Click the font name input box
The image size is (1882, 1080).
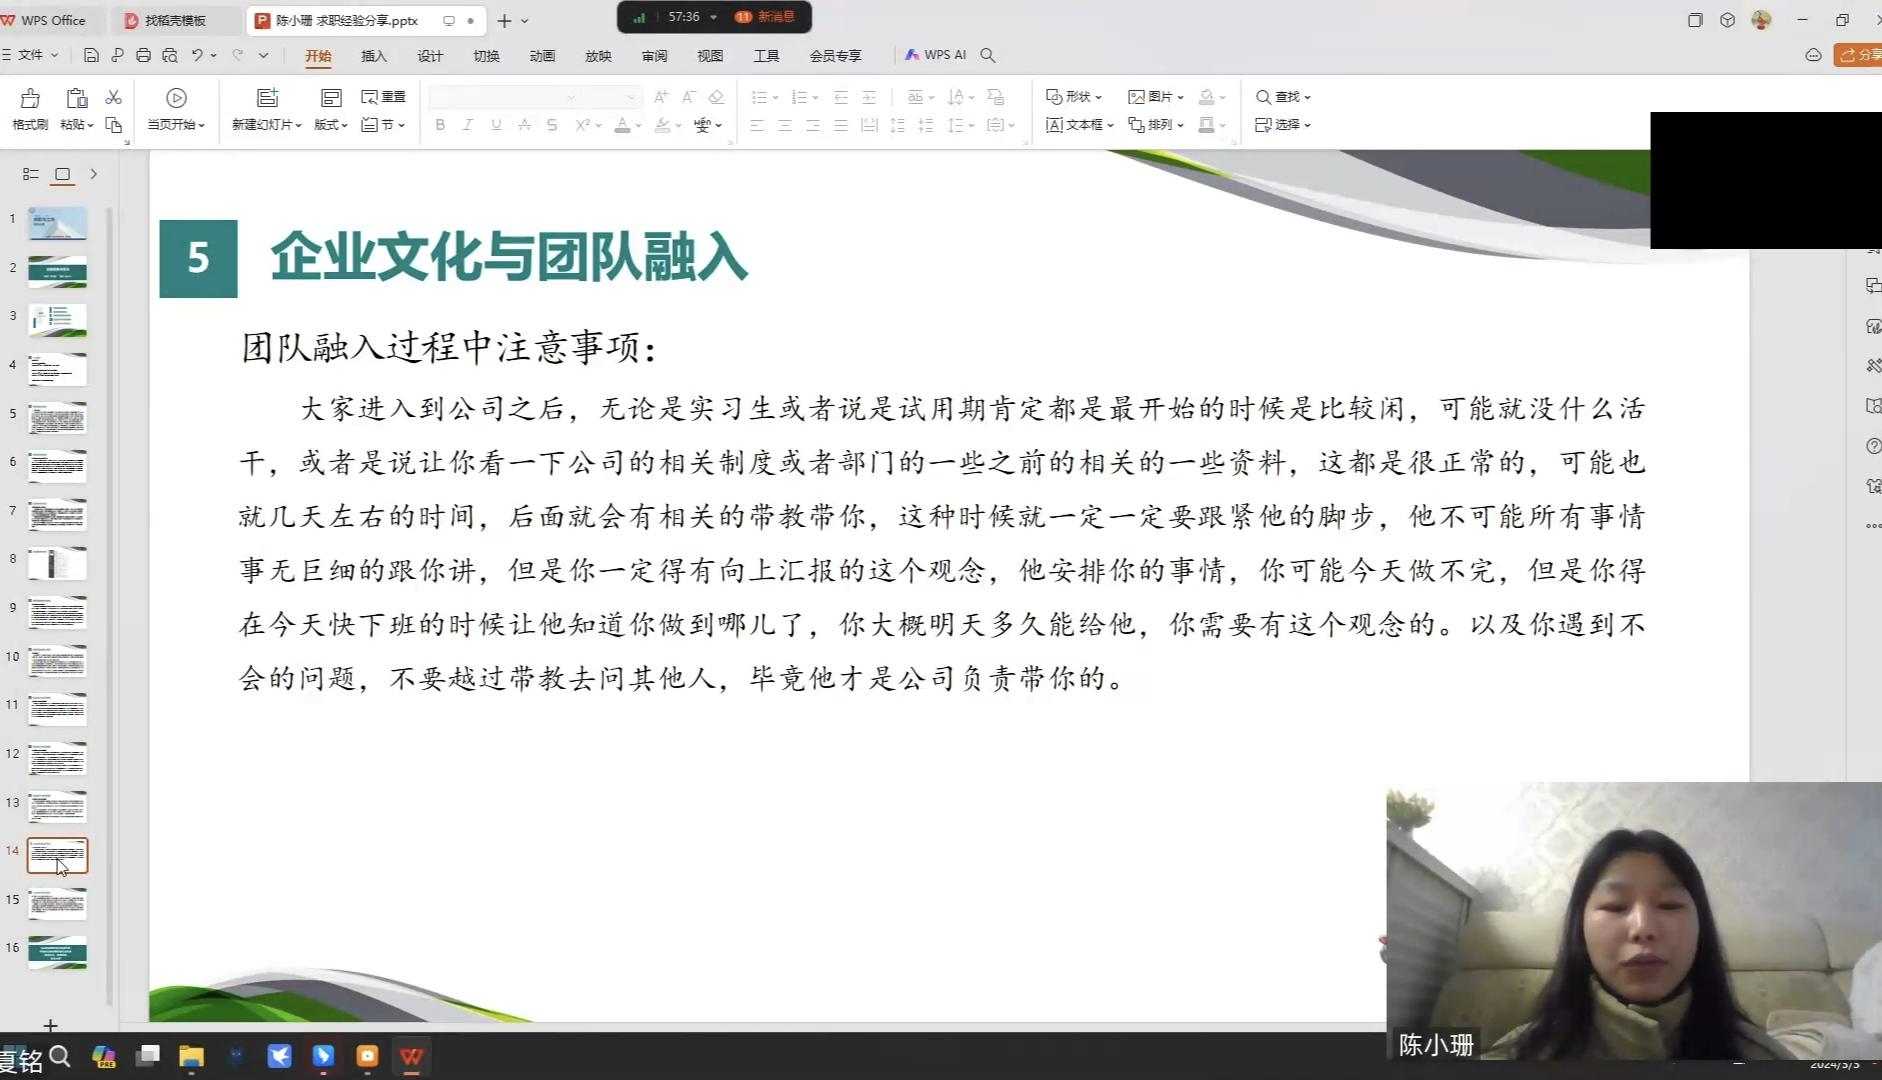point(504,97)
